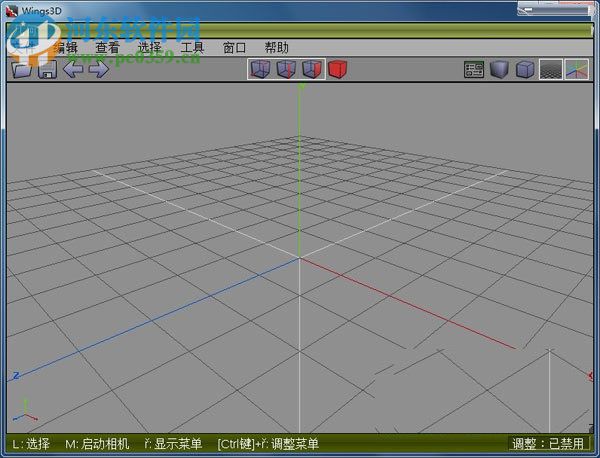Open the 查看 menu
Screen dimensions: 600x458
coord(108,48)
